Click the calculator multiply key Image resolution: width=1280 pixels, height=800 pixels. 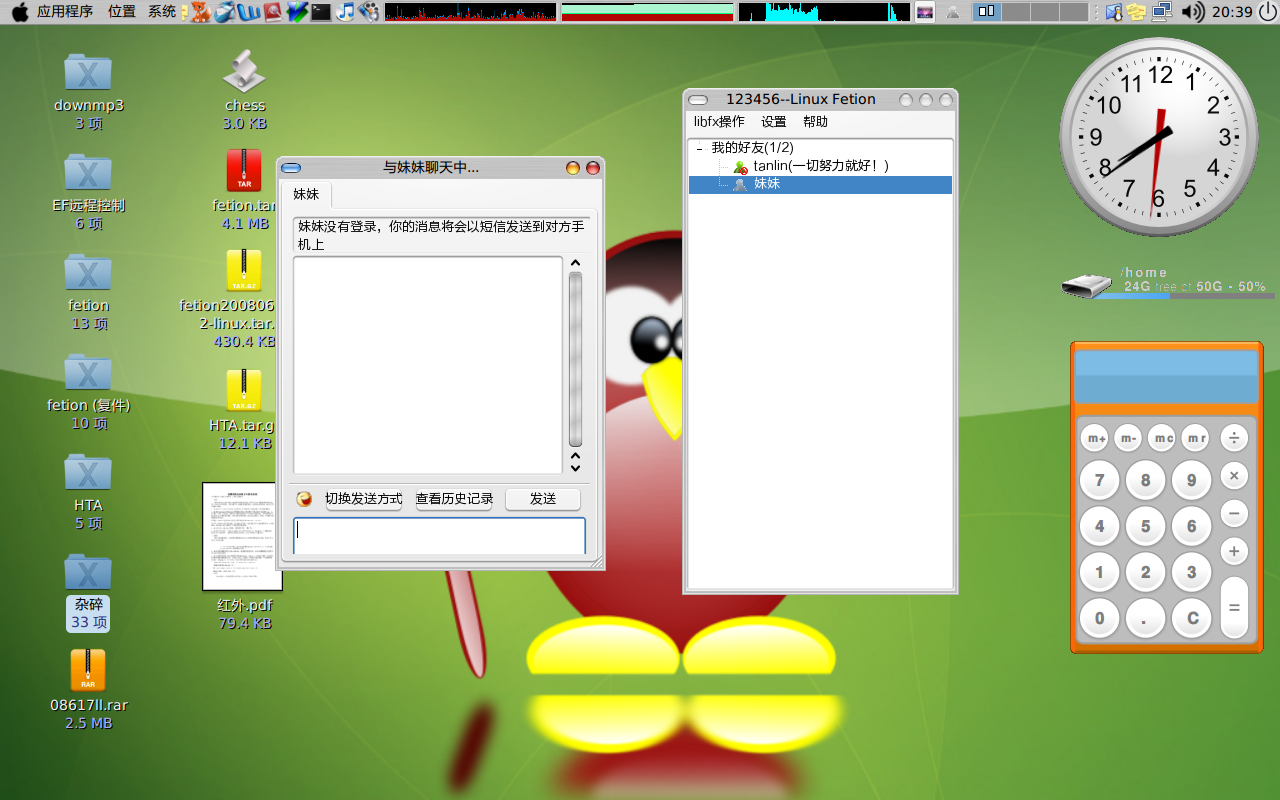pos(1234,476)
